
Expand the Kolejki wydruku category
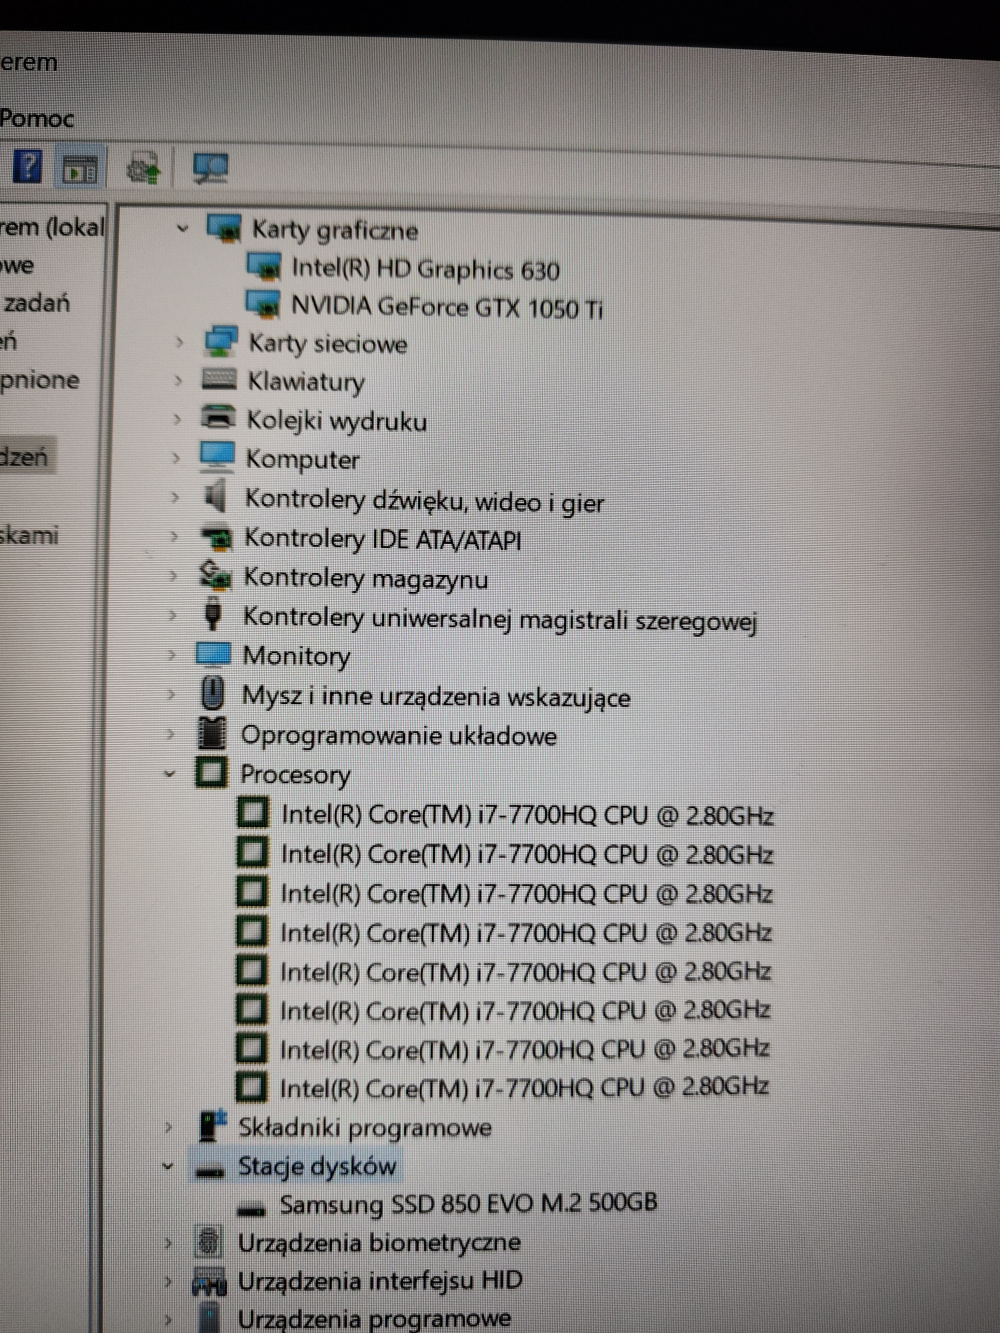177,419
